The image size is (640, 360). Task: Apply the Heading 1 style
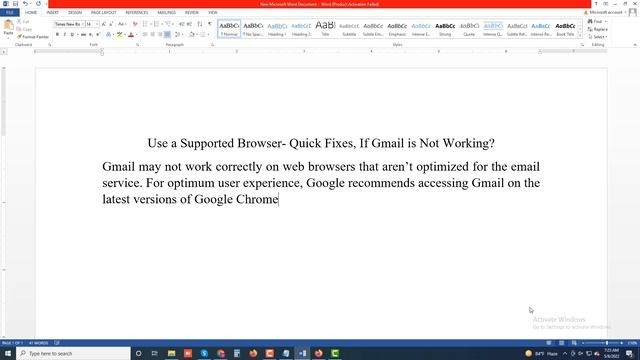(x=277, y=29)
